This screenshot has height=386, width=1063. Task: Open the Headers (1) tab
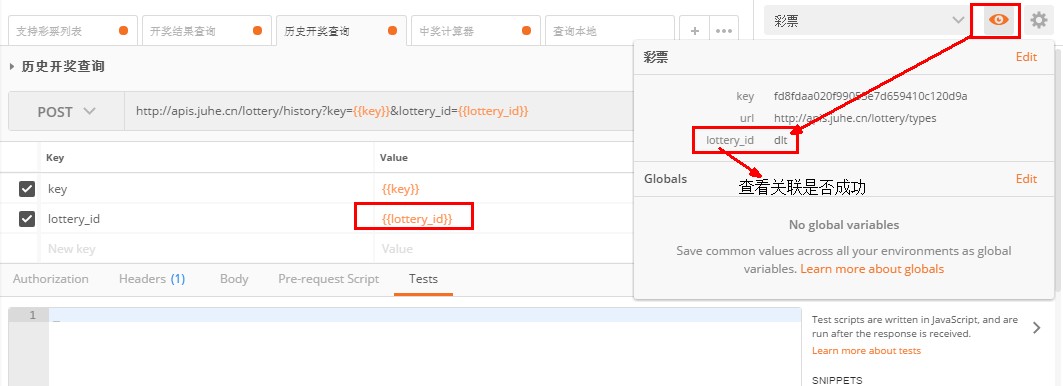click(152, 279)
